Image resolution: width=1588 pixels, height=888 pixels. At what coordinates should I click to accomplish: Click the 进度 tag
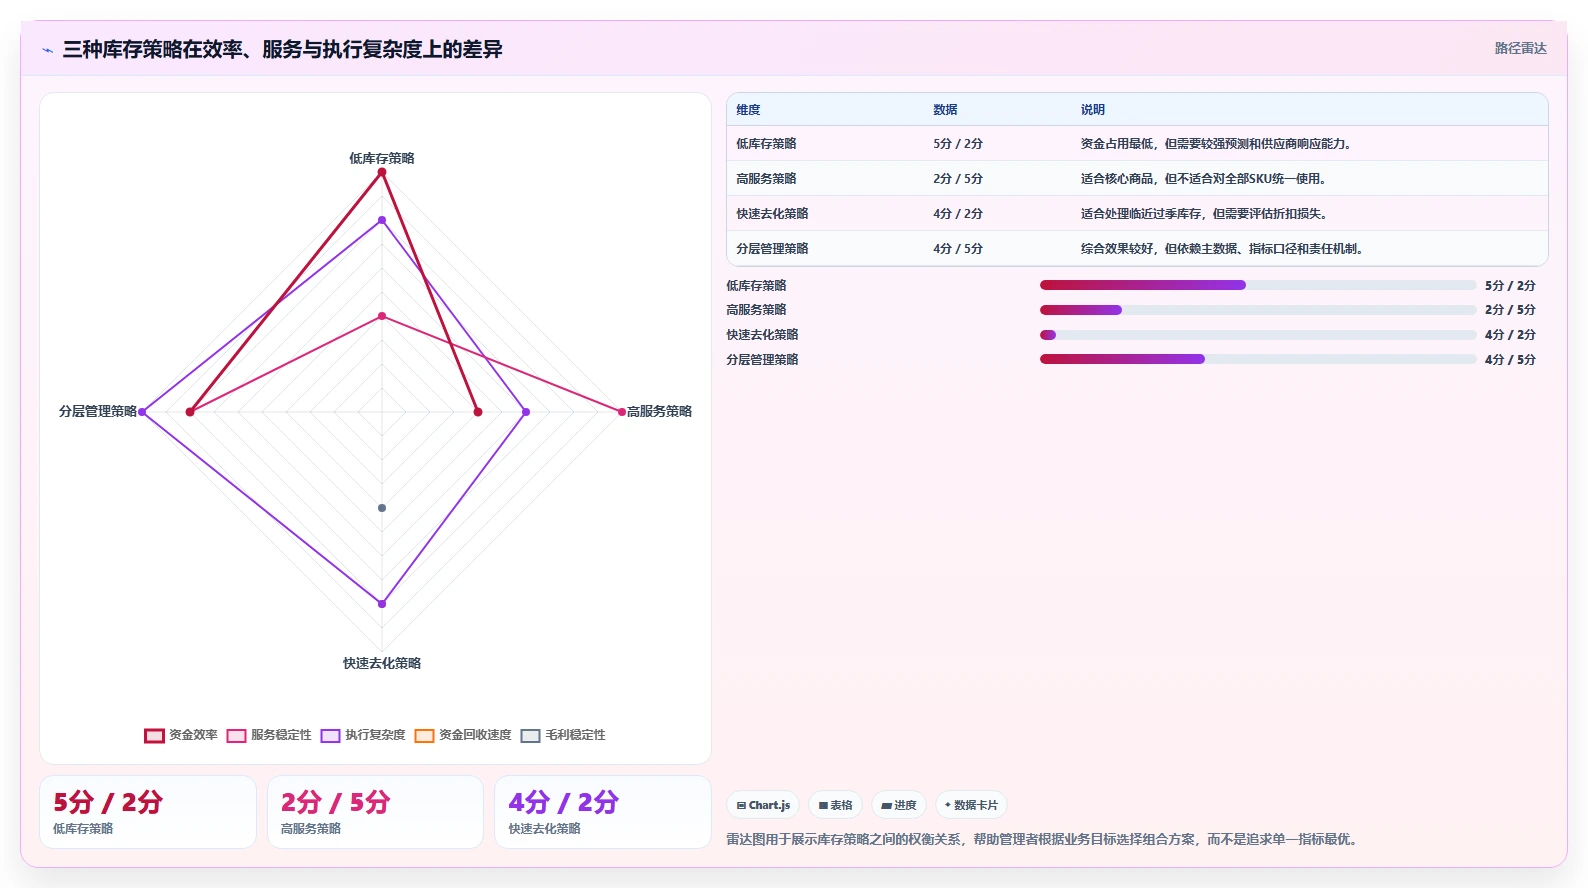[x=899, y=805]
